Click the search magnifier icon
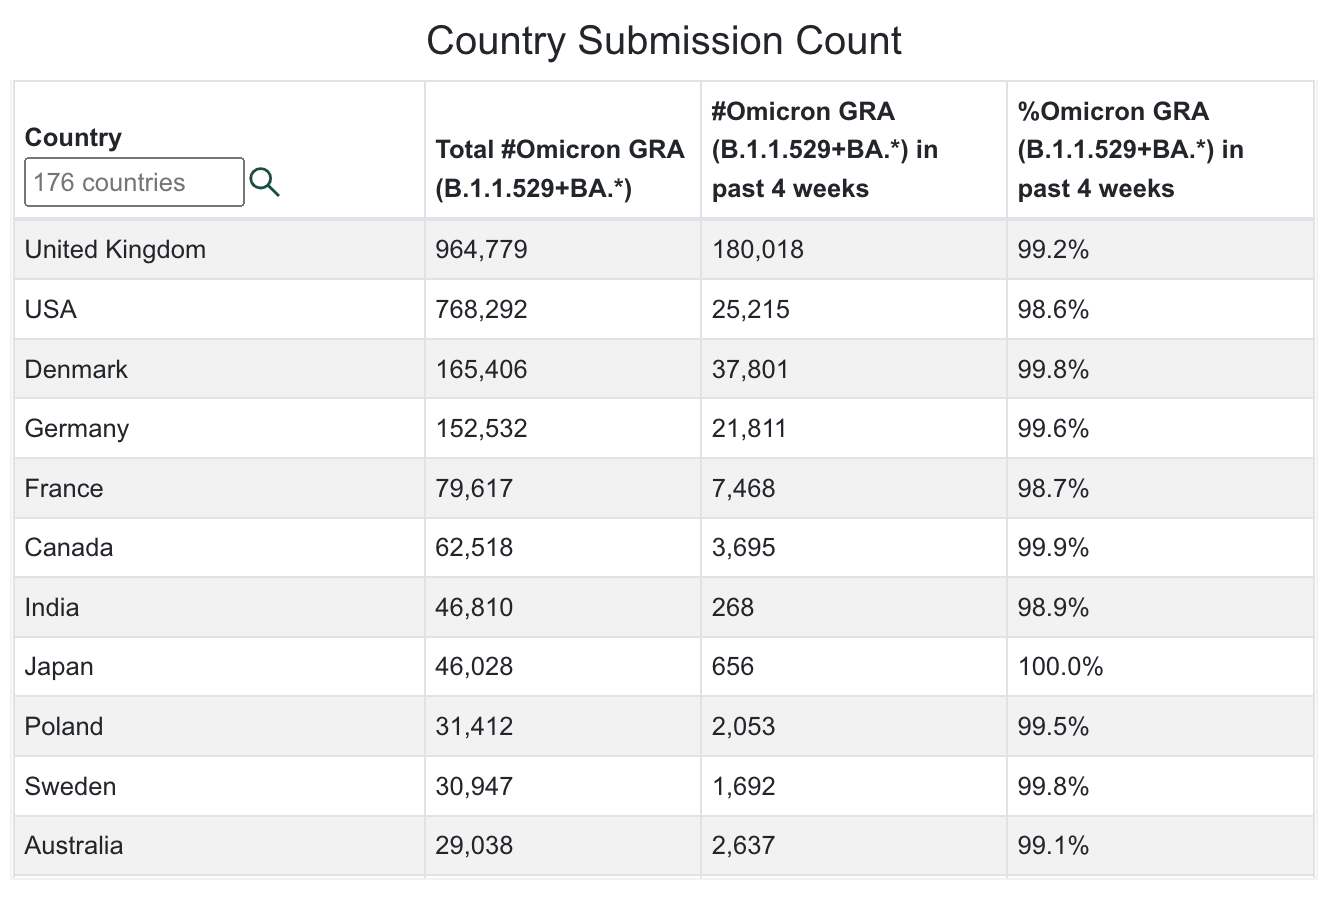The height and width of the screenshot is (902, 1334). click(x=264, y=182)
